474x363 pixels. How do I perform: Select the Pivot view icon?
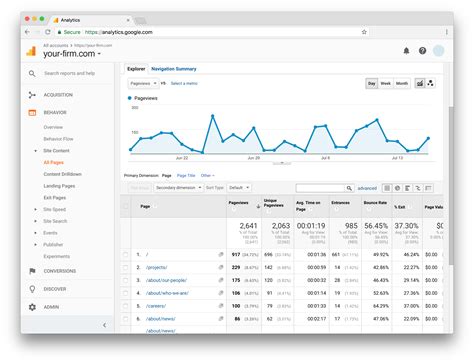[428, 188]
